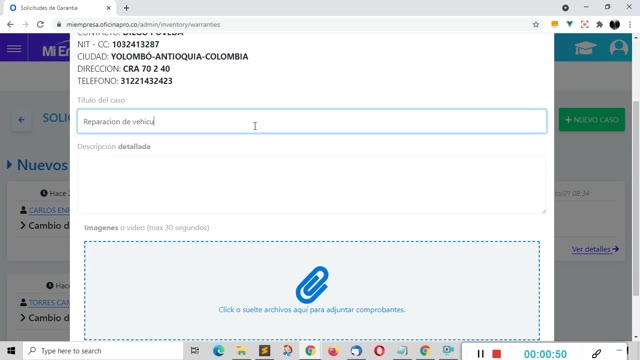Click the paperclip attach files icon

(312, 284)
